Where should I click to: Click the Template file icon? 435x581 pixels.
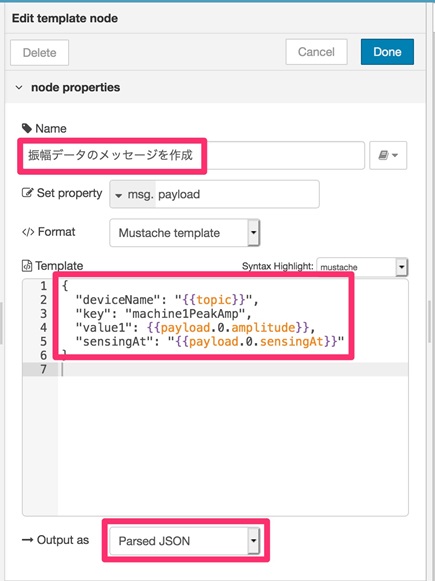pos(27,266)
